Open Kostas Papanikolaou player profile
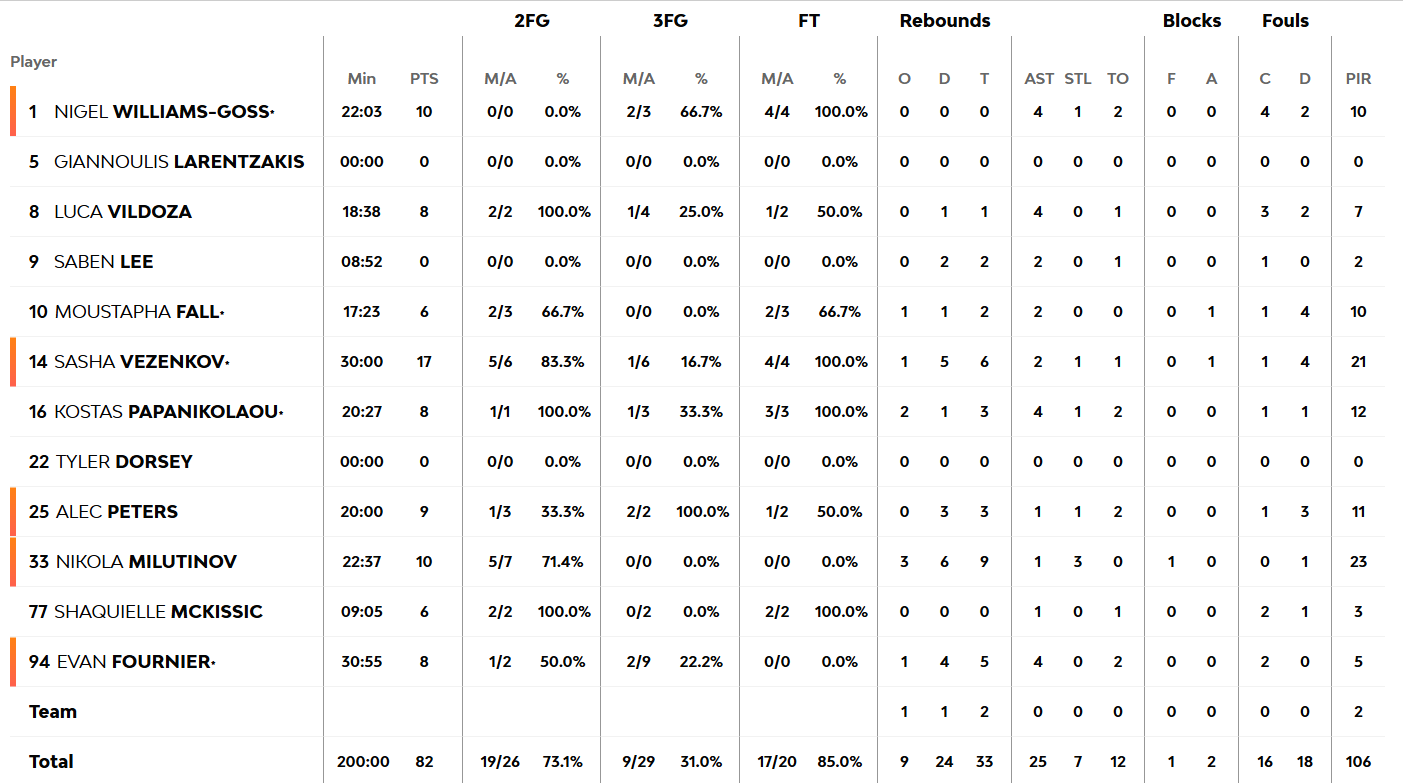The width and height of the screenshot is (1403, 783). tap(166, 412)
